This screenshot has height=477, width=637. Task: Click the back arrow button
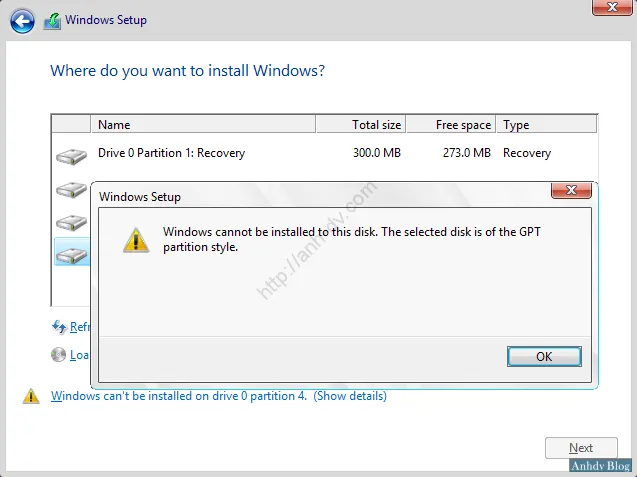pyautogui.click(x=22, y=20)
